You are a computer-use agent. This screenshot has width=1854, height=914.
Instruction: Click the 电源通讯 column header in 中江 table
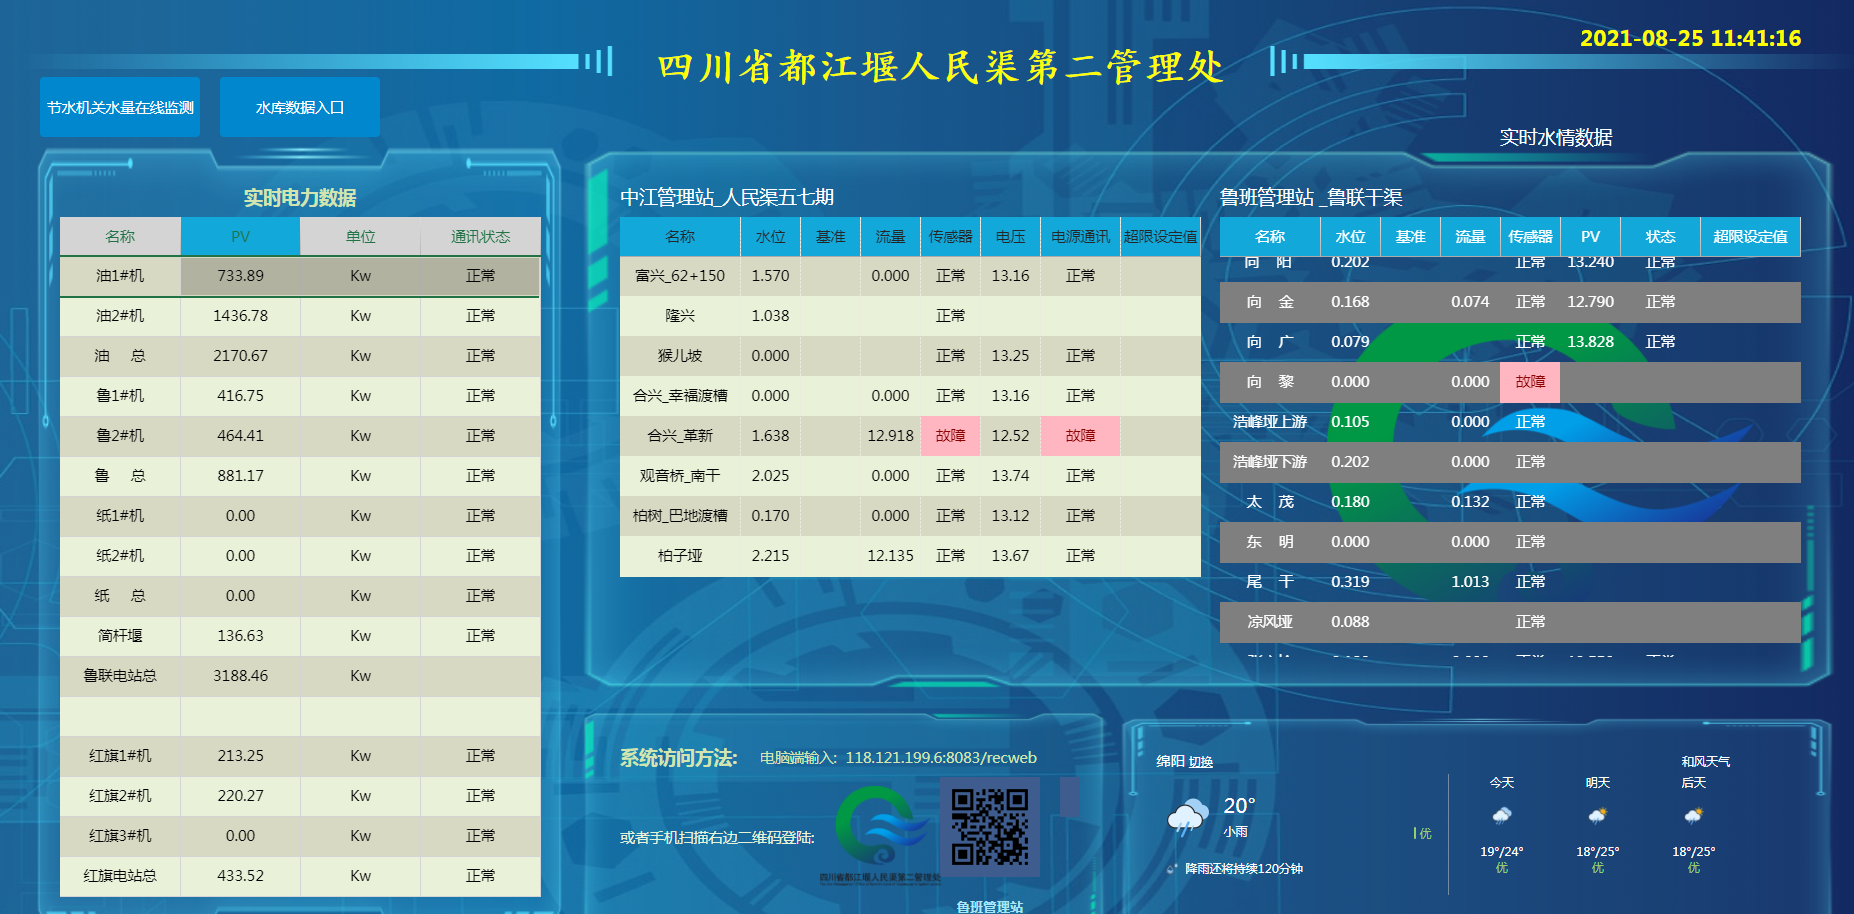1080,237
